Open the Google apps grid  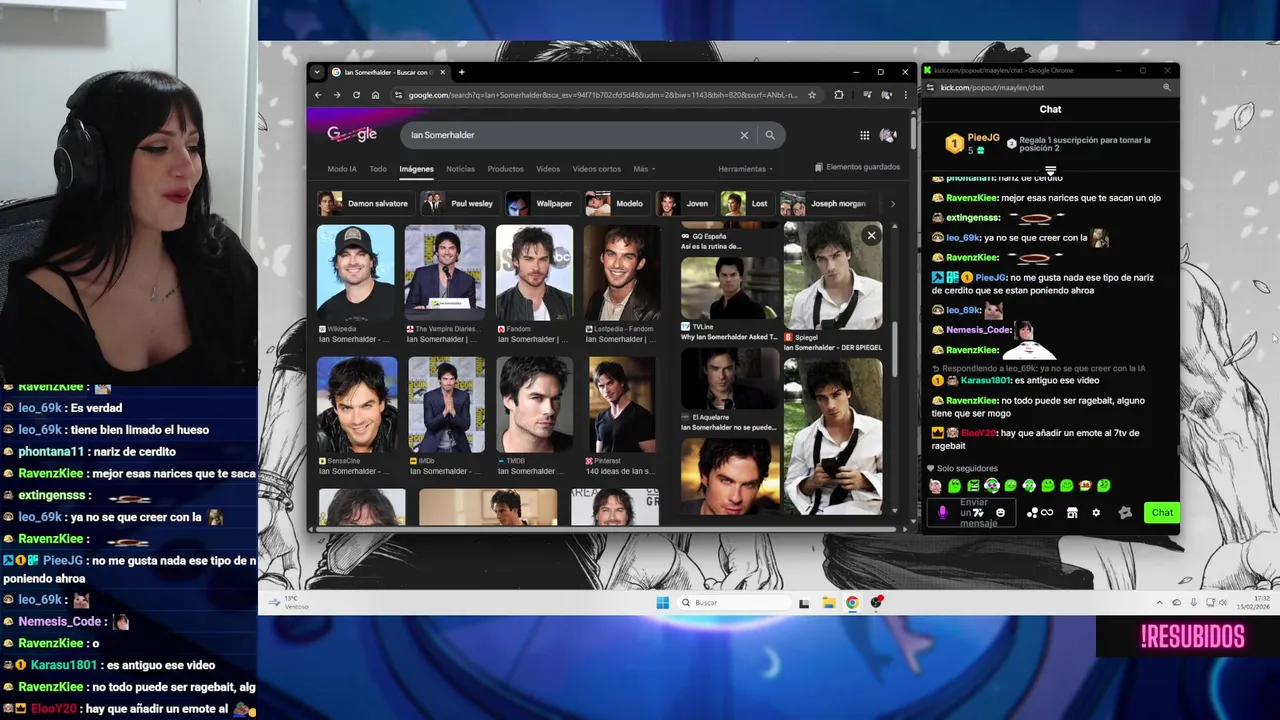(x=864, y=135)
